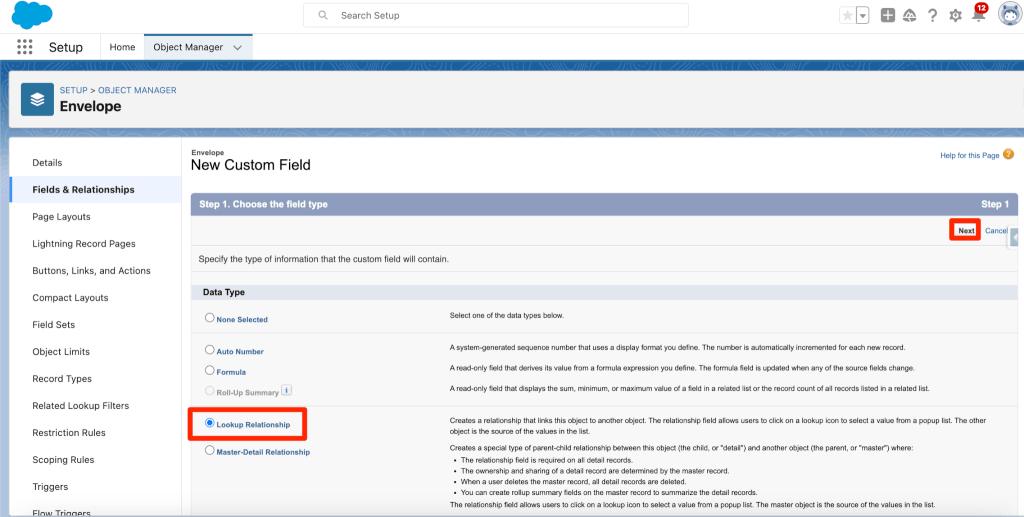
Task: Choose Master-Detail Relationship radio button
Action: click(210, 451)
